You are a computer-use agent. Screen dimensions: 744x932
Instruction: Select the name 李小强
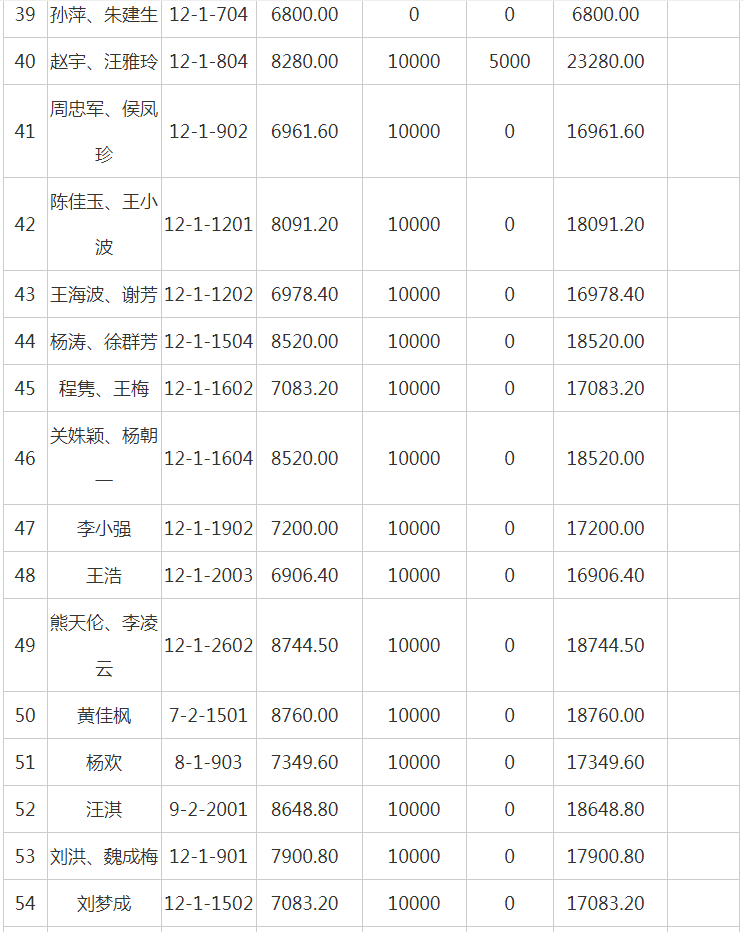point(104,528)
